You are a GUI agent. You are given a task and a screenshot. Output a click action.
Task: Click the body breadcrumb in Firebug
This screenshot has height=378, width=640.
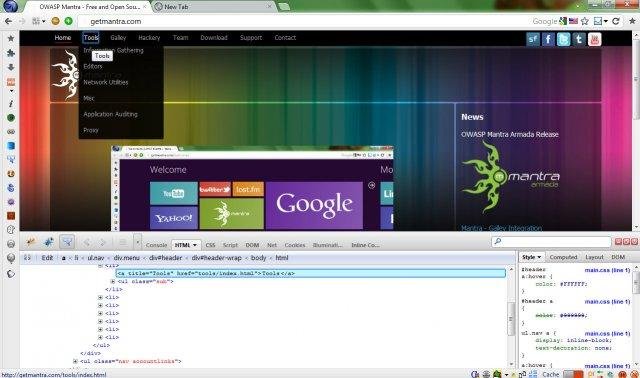point(258,258)
